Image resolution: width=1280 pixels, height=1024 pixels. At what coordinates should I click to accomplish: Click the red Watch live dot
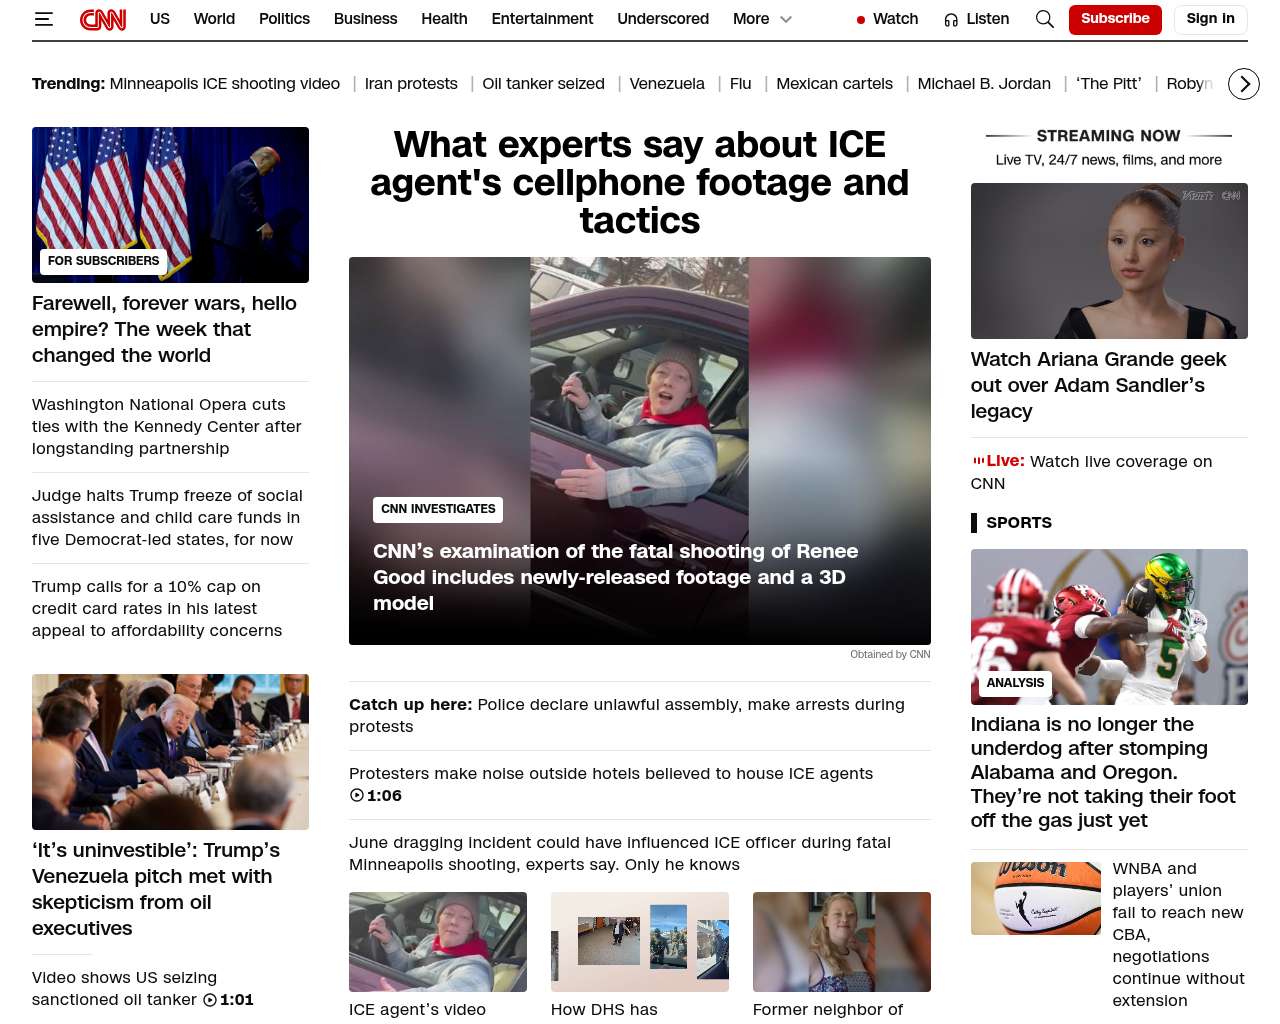(x=861, y=20)
